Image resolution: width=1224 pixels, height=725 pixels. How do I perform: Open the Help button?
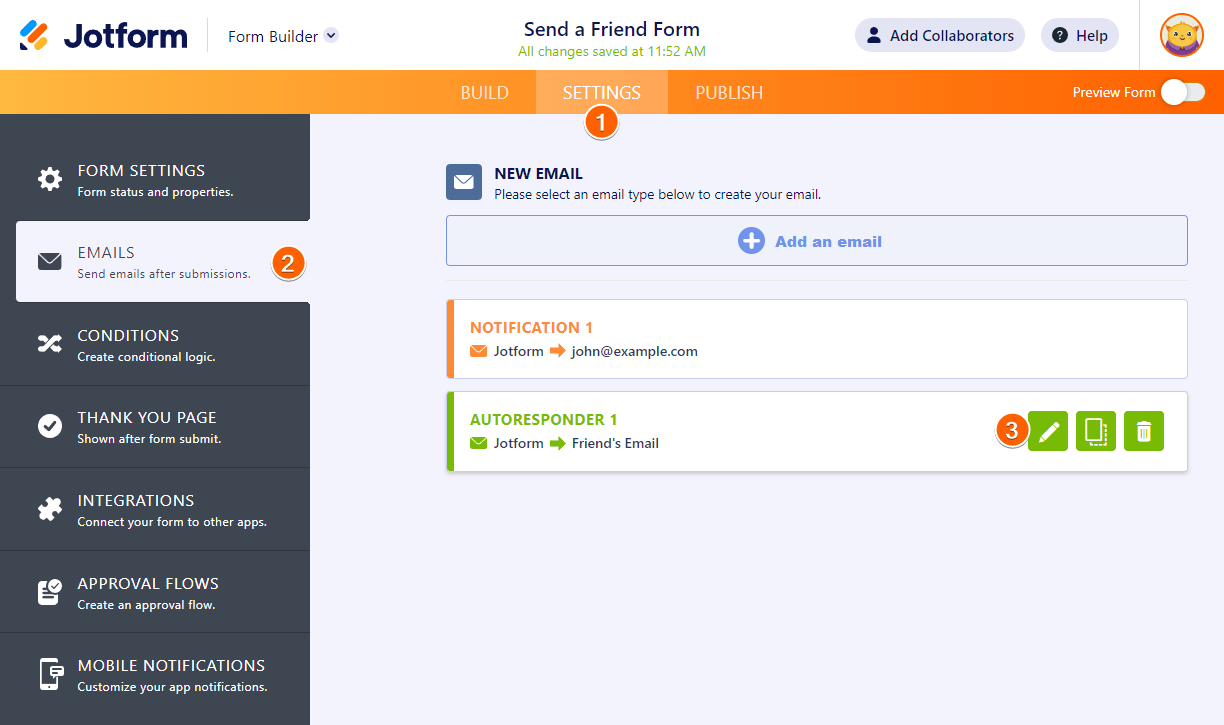[1079, 35]
